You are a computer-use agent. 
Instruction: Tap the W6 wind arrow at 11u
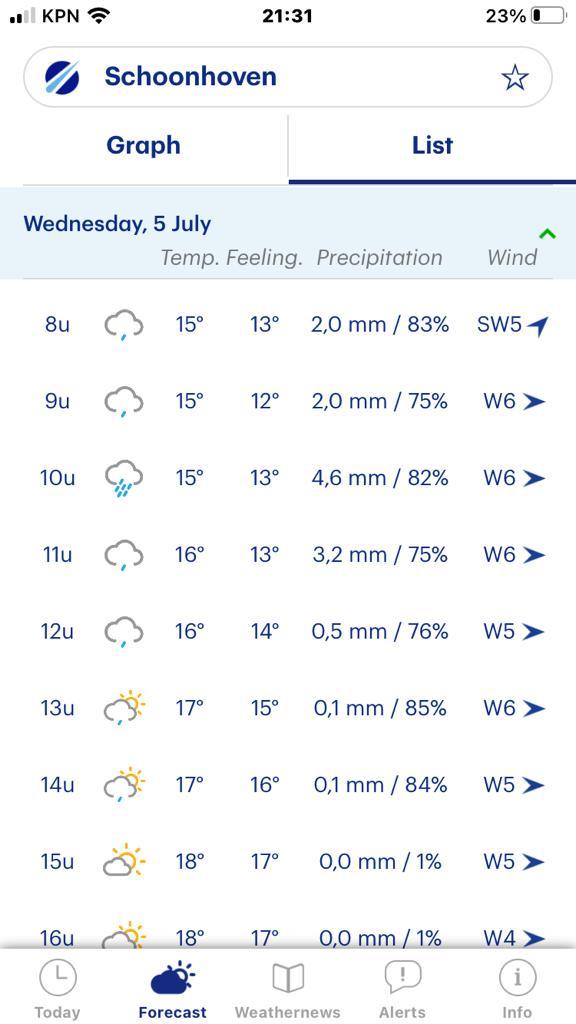pos(534,555)
